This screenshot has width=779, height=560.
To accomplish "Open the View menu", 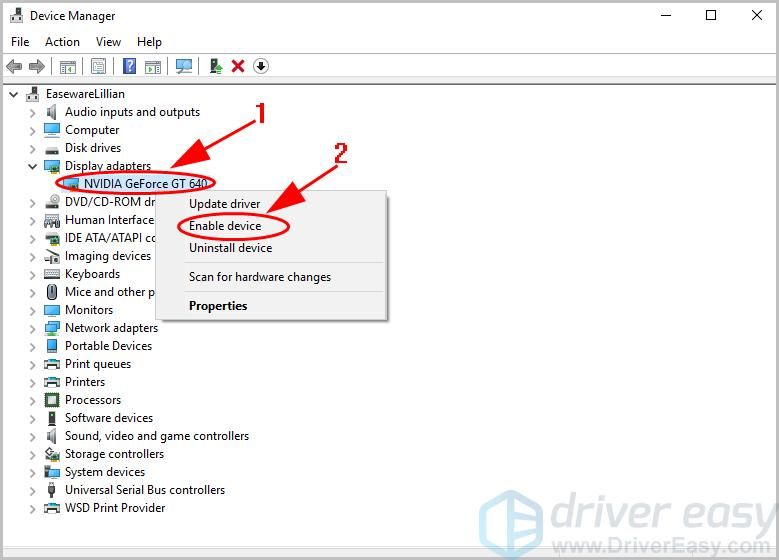I will click(x=108, y=42).
